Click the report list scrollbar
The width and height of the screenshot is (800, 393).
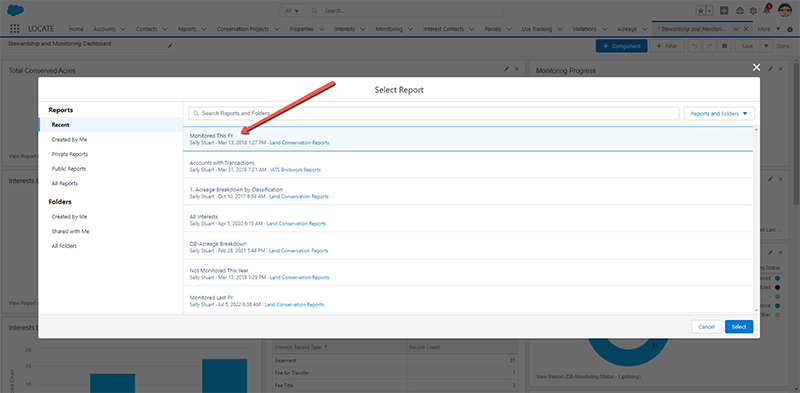point(756,219)
